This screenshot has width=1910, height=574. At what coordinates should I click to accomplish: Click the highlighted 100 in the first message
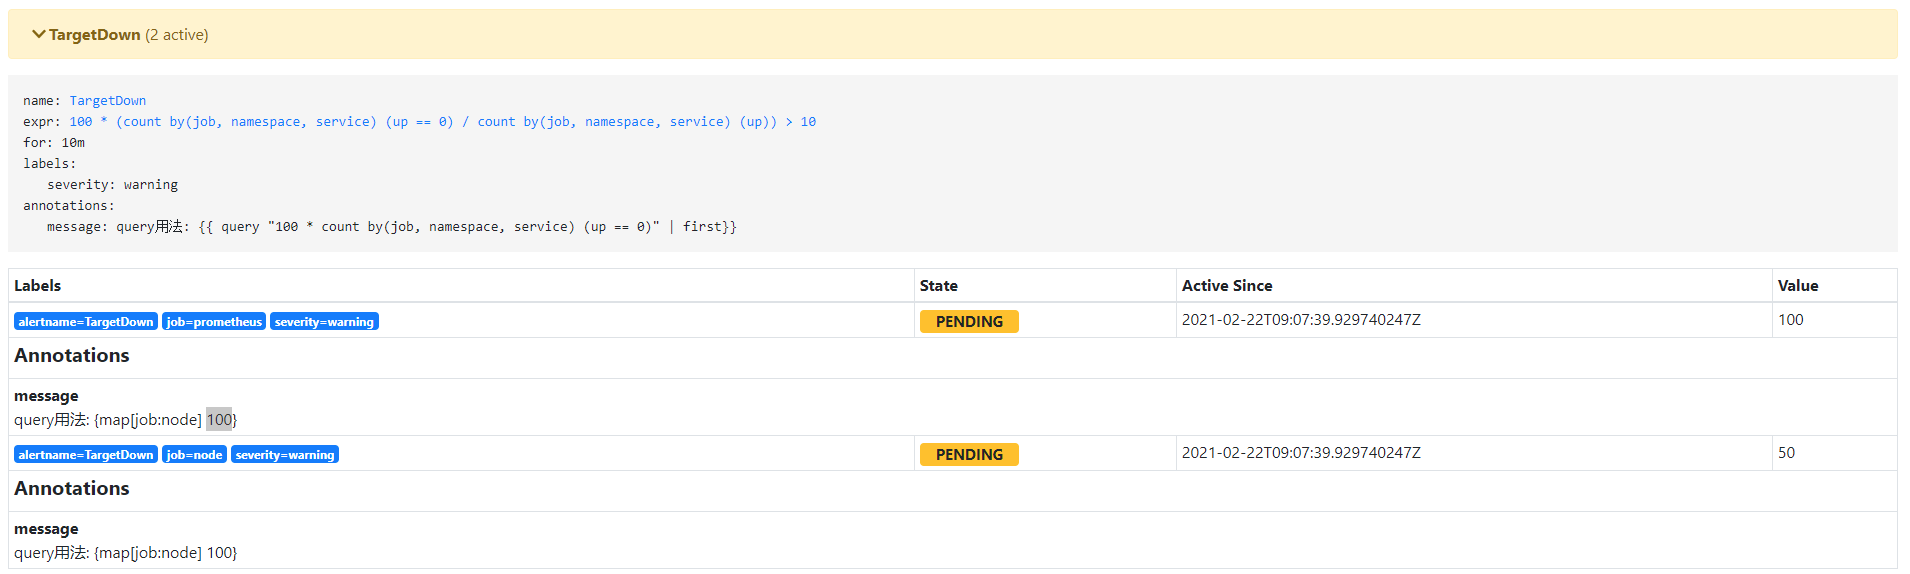click(219, 420)
